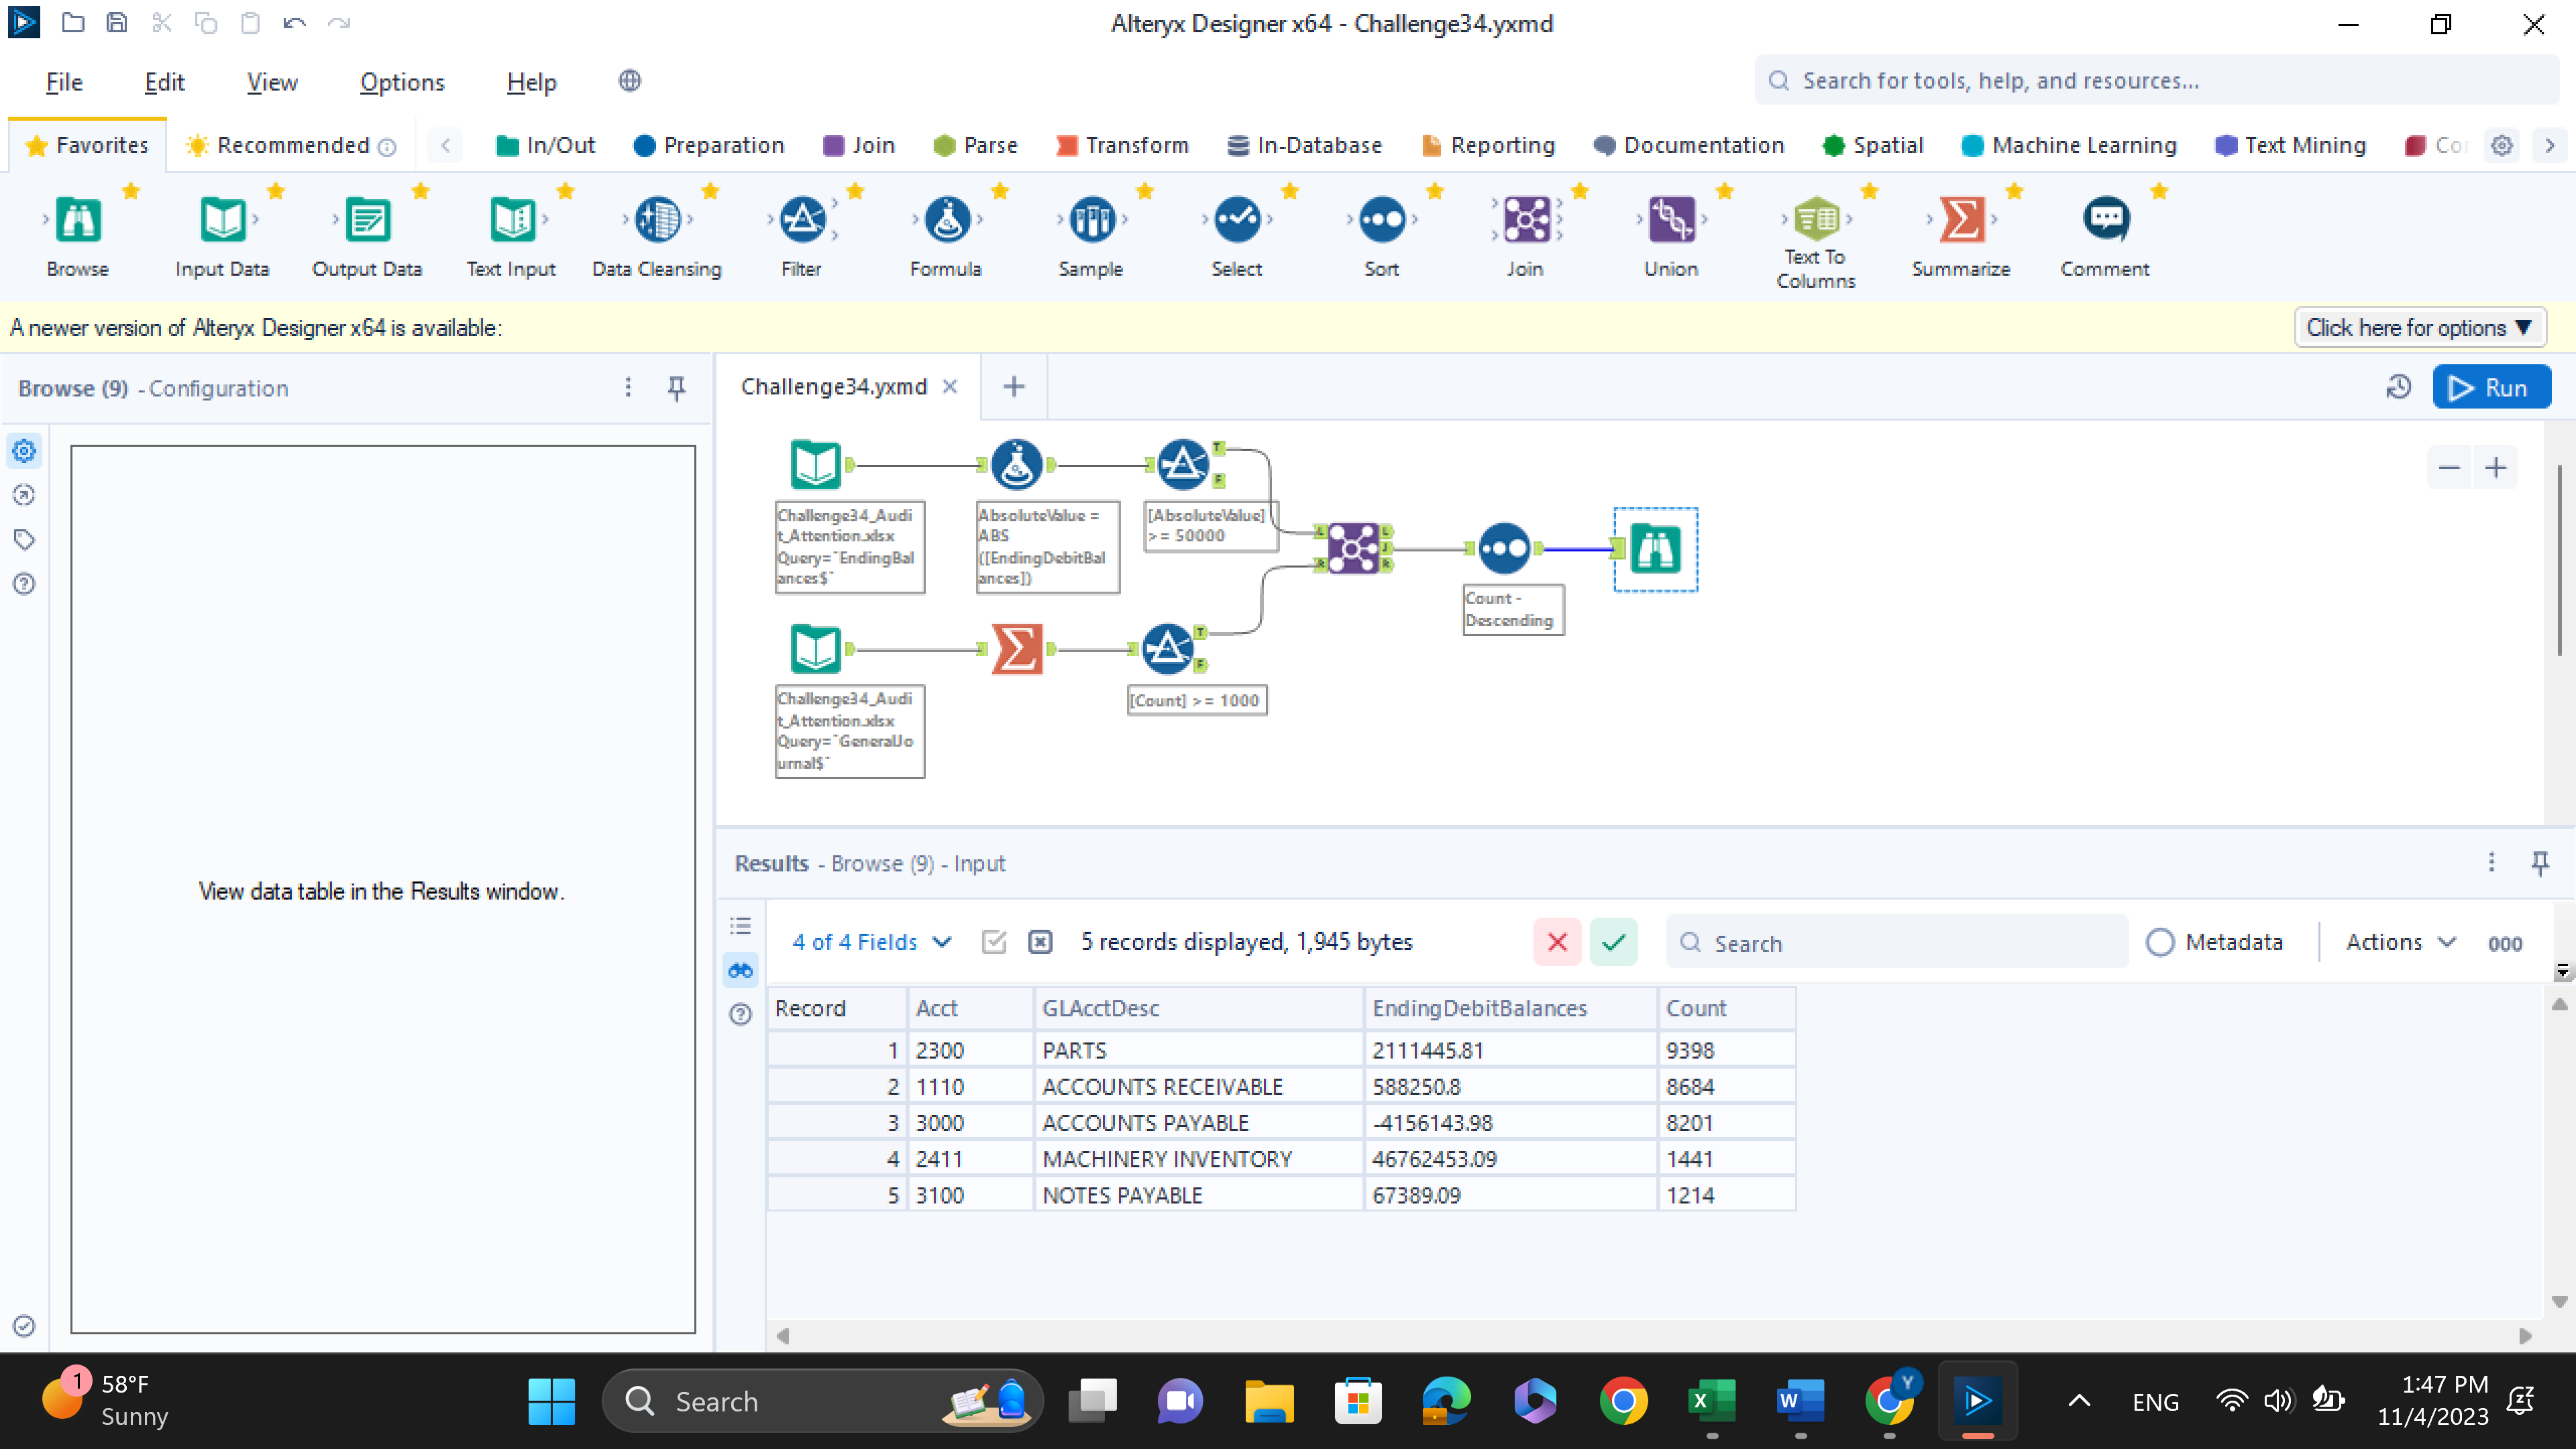The height and width of the screenshot is (1449, 2576).
Task: Click the red X cancel button in Results
Action: click(x=1557, y=942)
